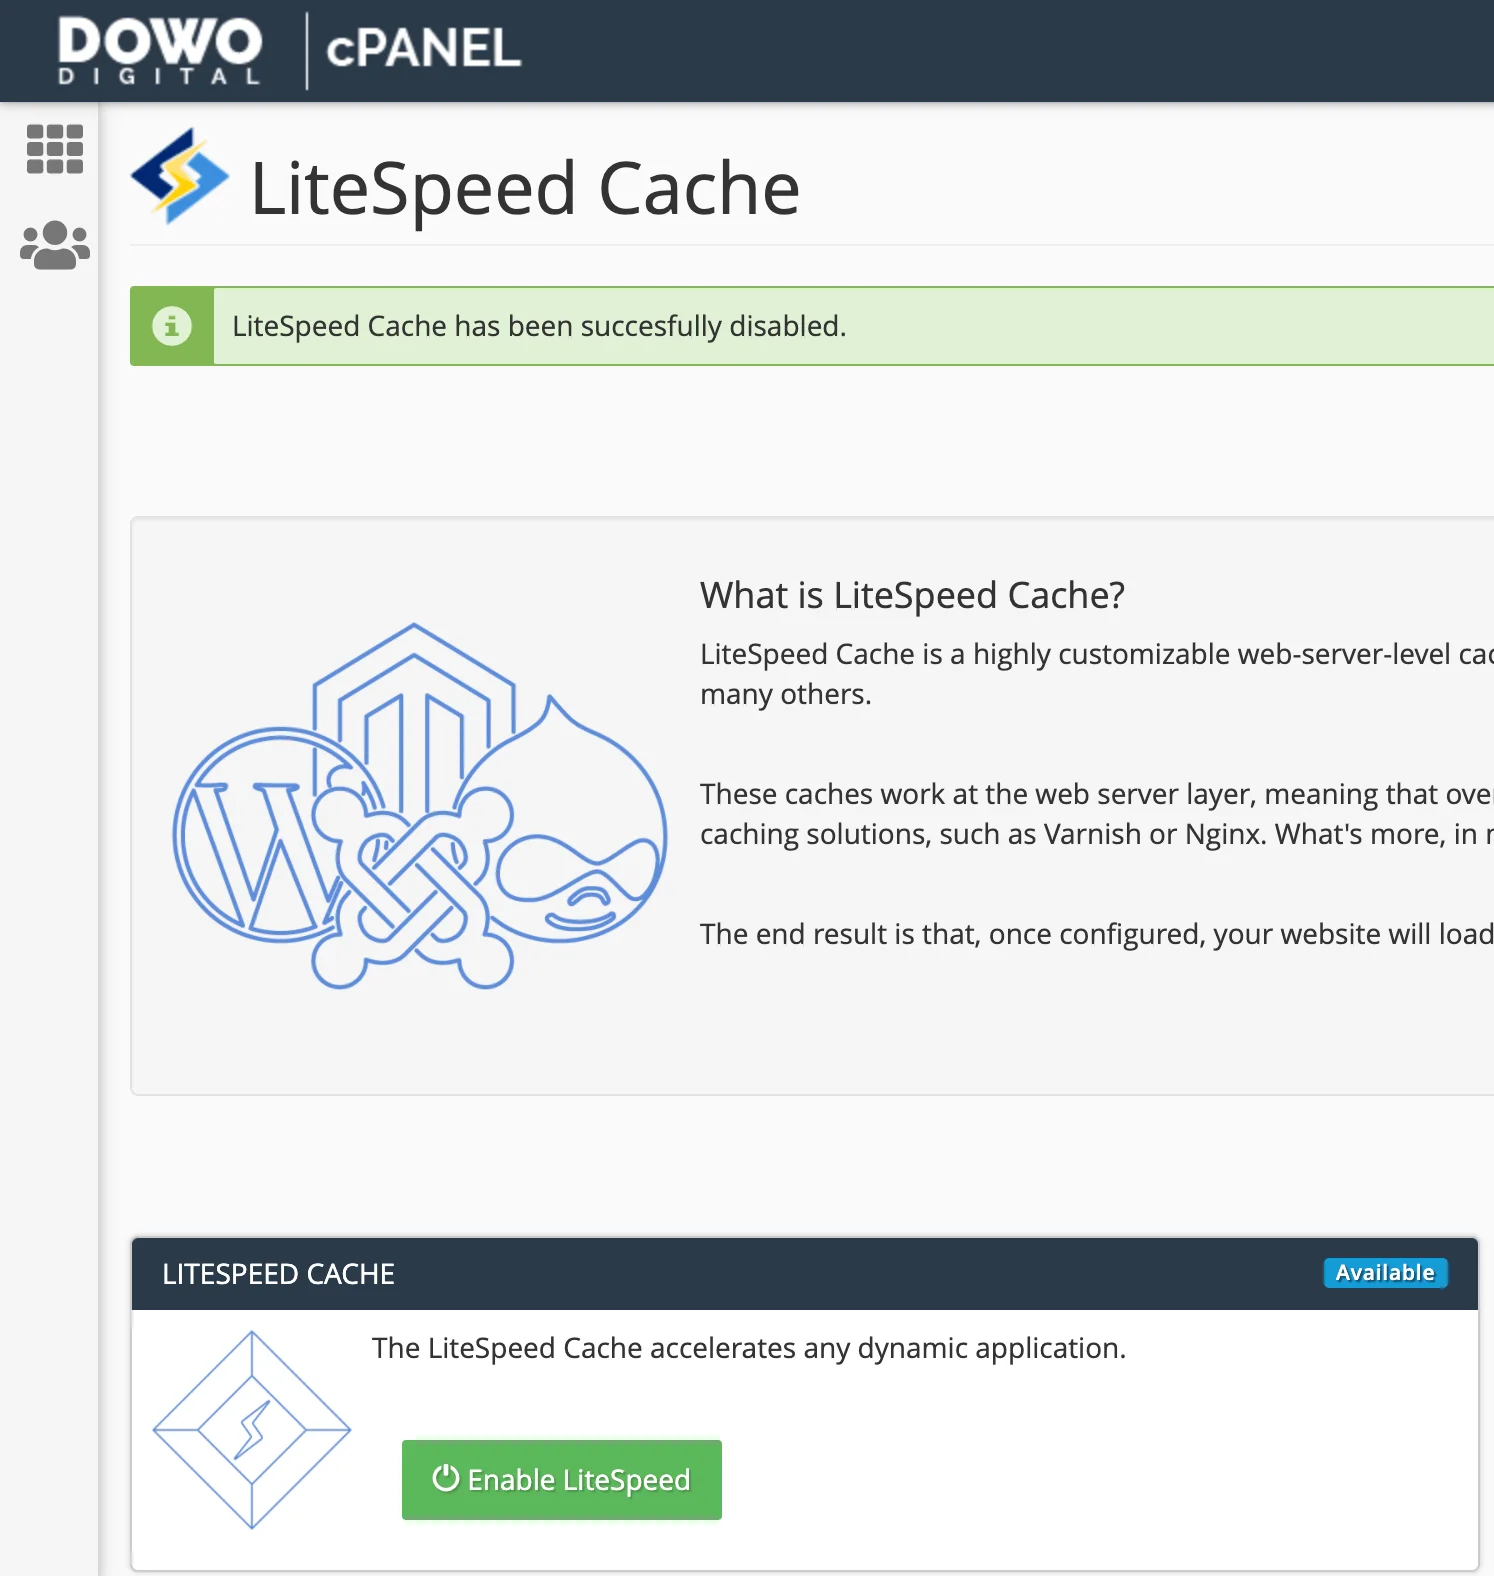Open User Manager people icon in sidebar

pos(55,245)
